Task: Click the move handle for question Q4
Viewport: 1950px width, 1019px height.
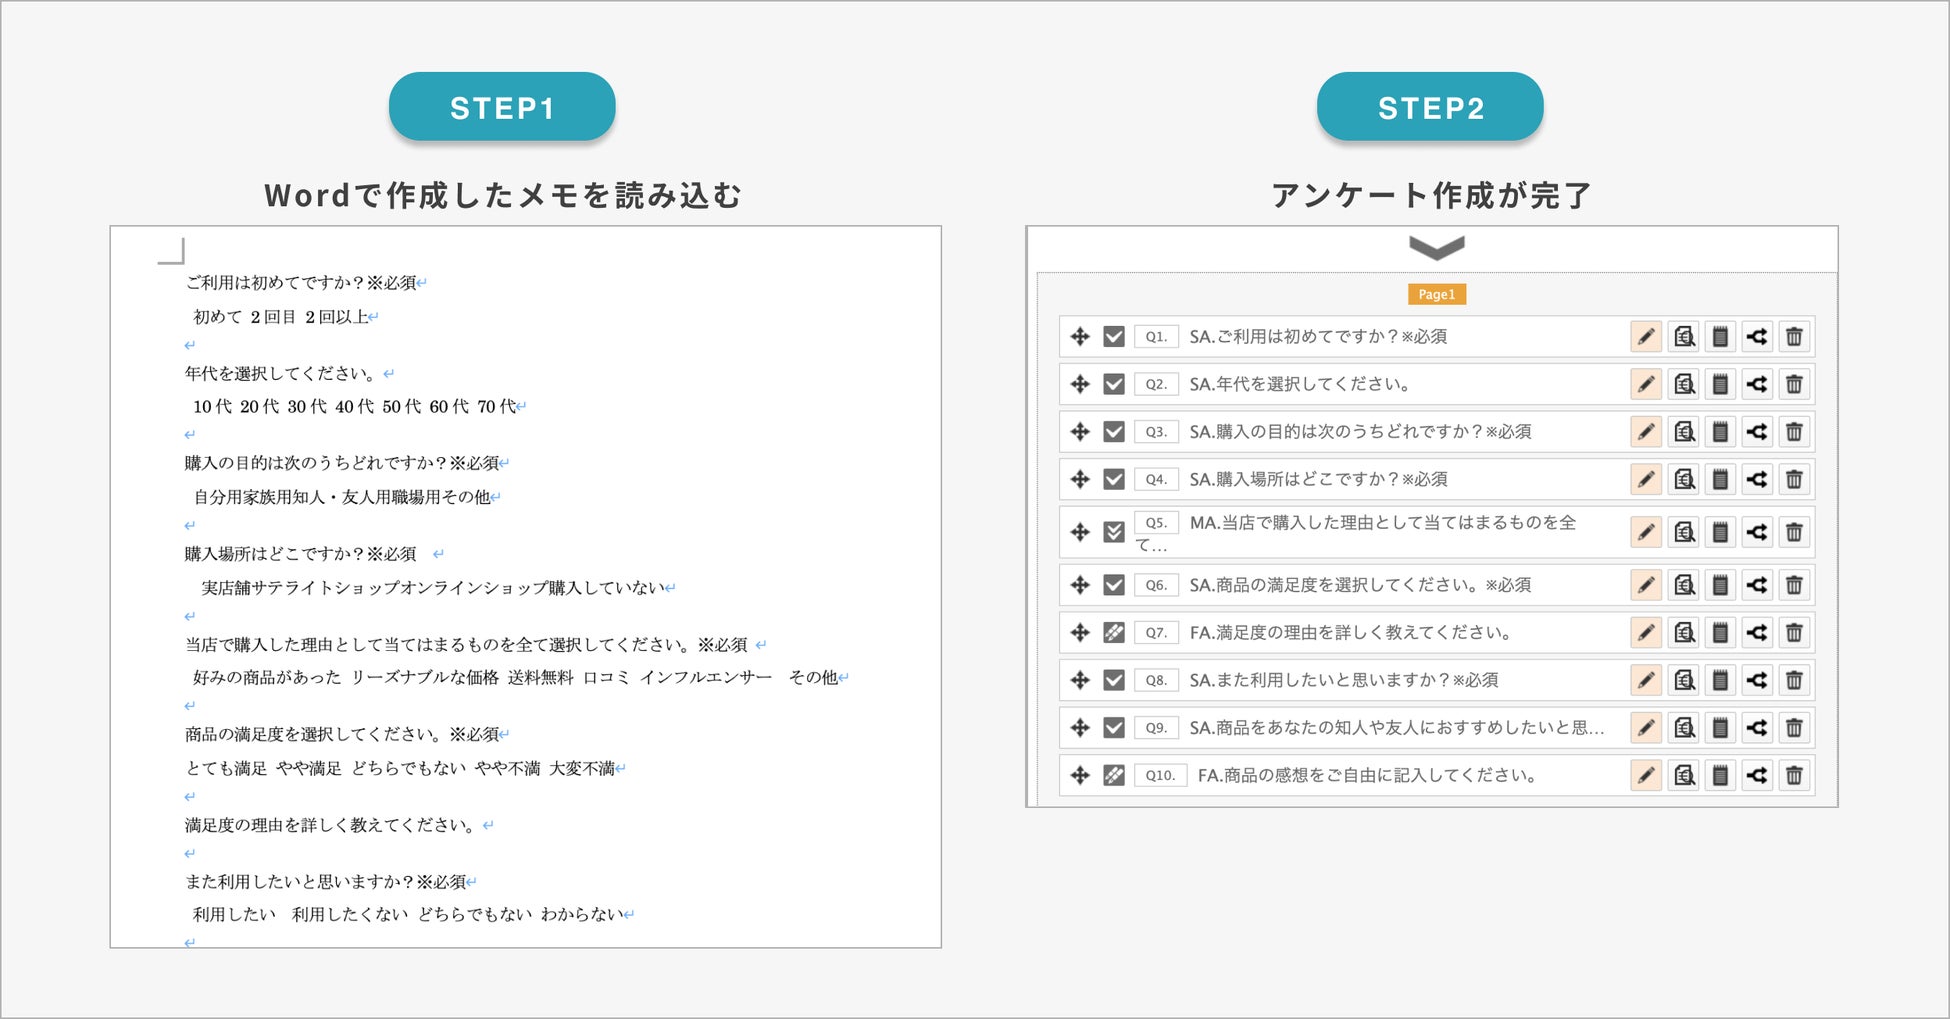Action: click(1080, 479)
